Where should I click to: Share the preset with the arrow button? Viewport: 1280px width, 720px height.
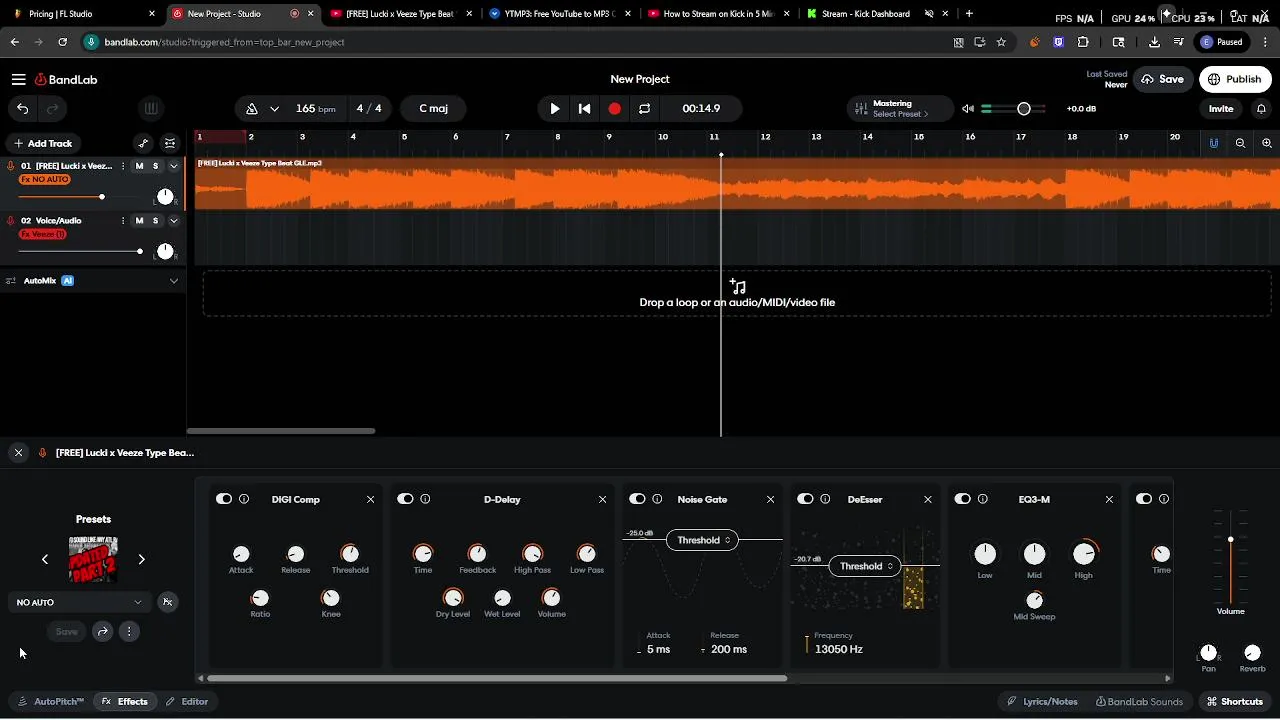pyautogui.click(x=102, y=631)
